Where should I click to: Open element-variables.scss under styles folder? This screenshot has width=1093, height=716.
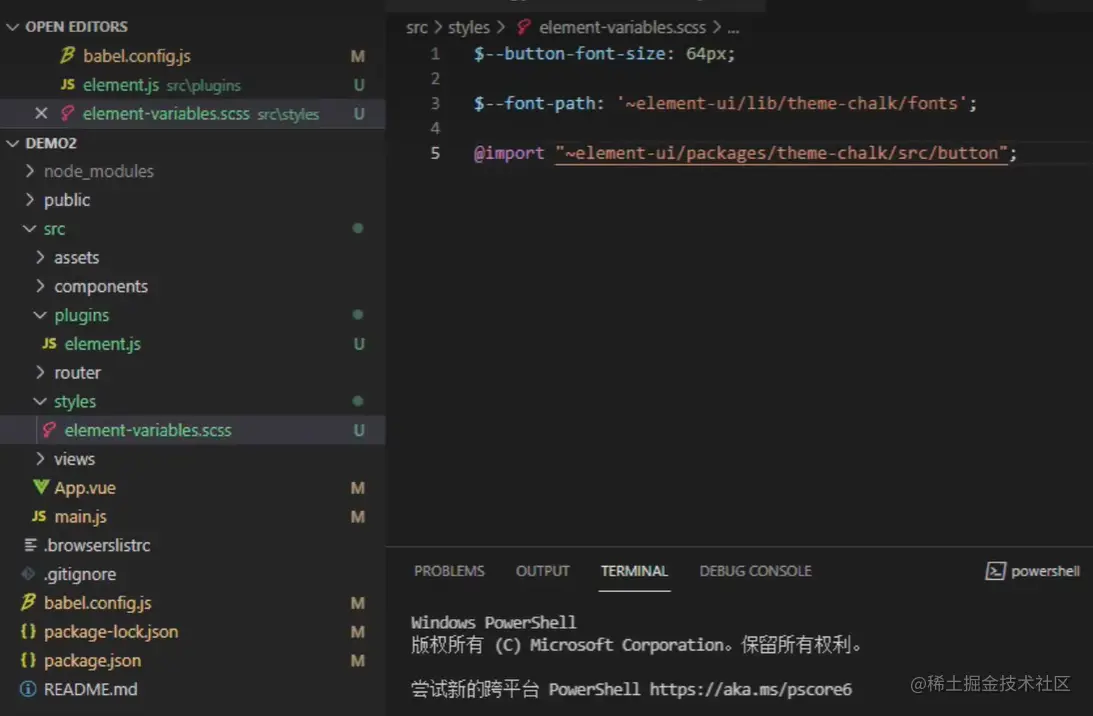(x=148, y=430)
